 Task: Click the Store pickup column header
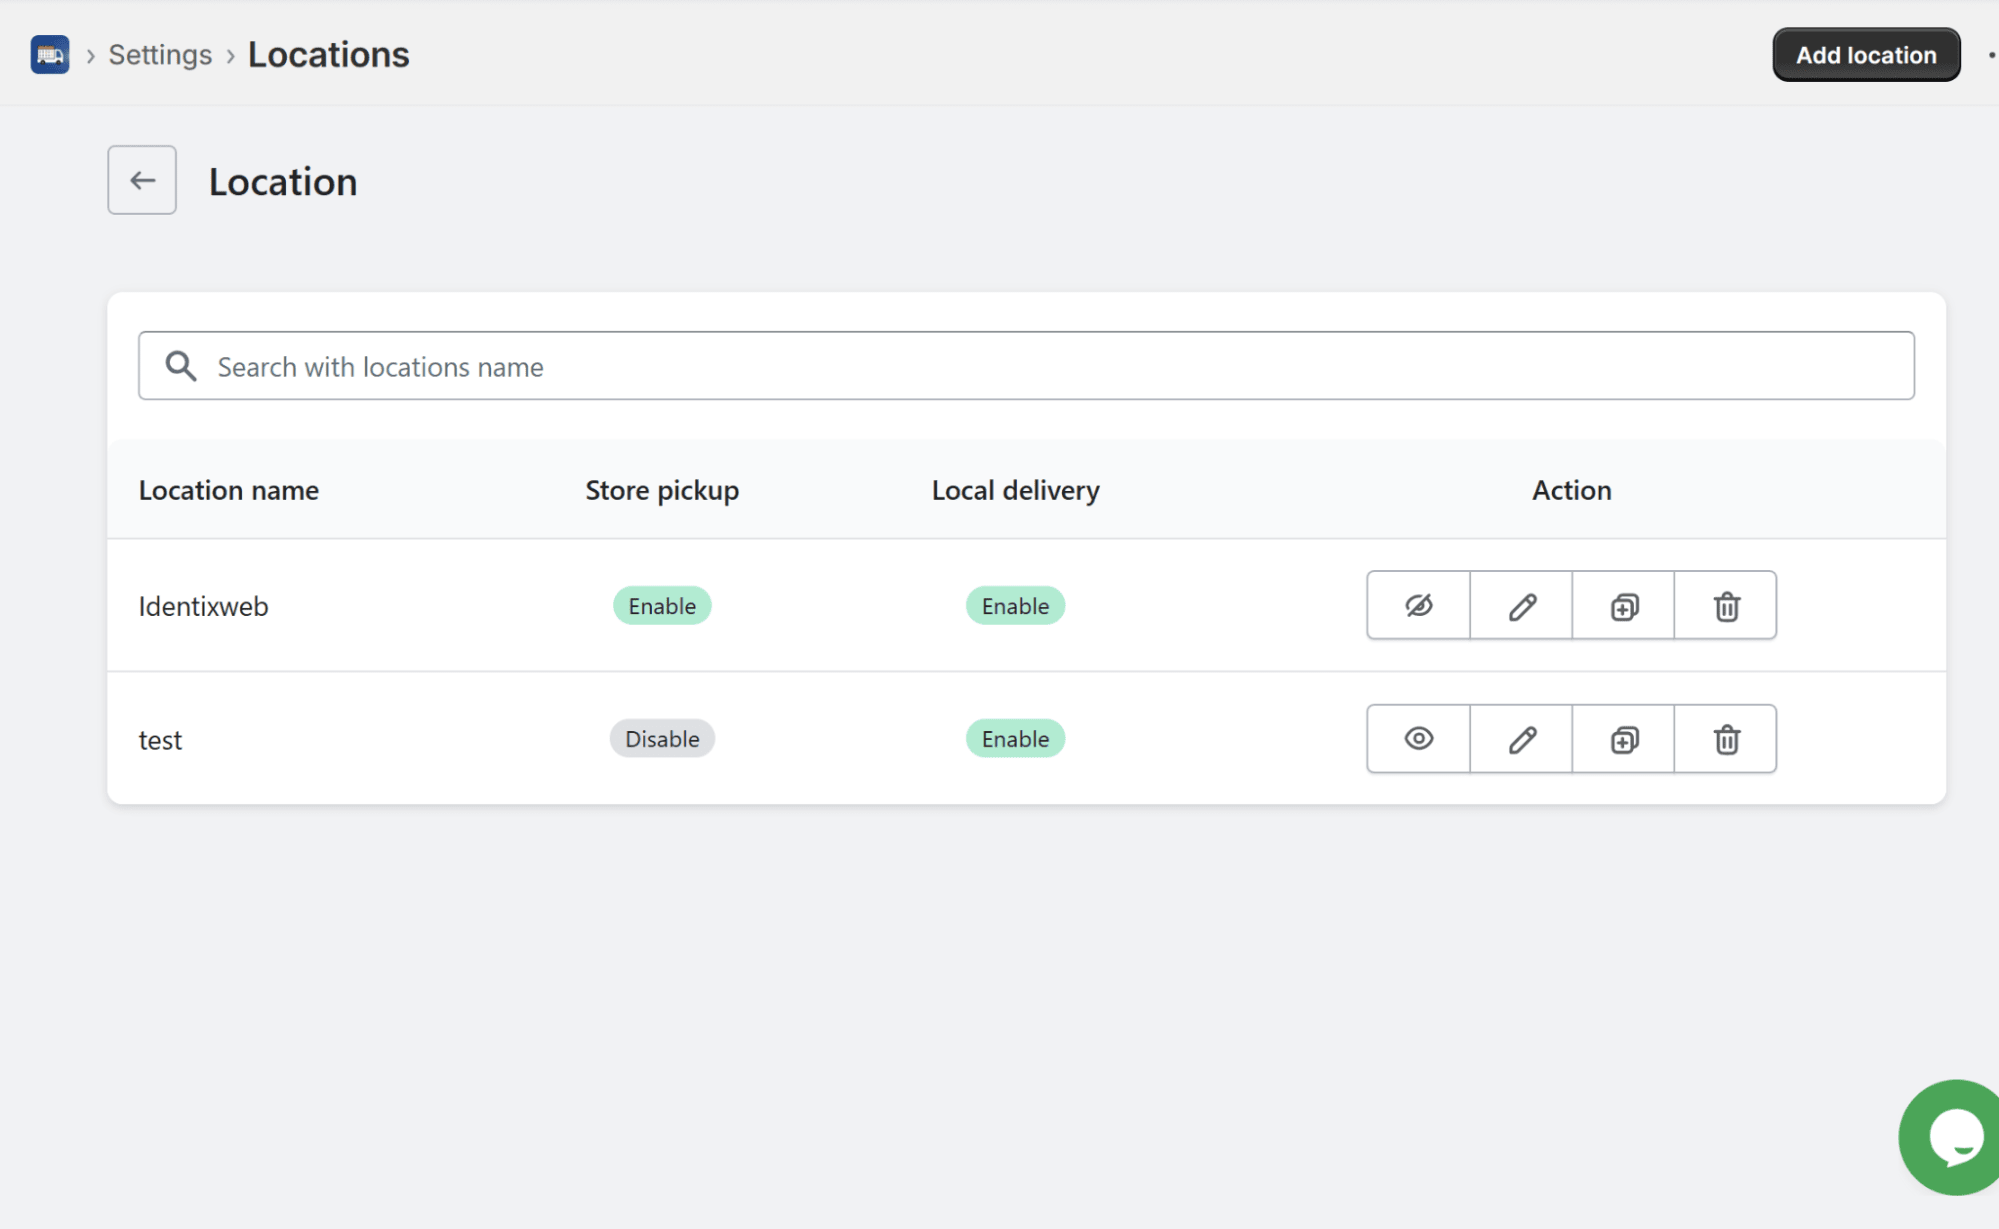(662, 490)
